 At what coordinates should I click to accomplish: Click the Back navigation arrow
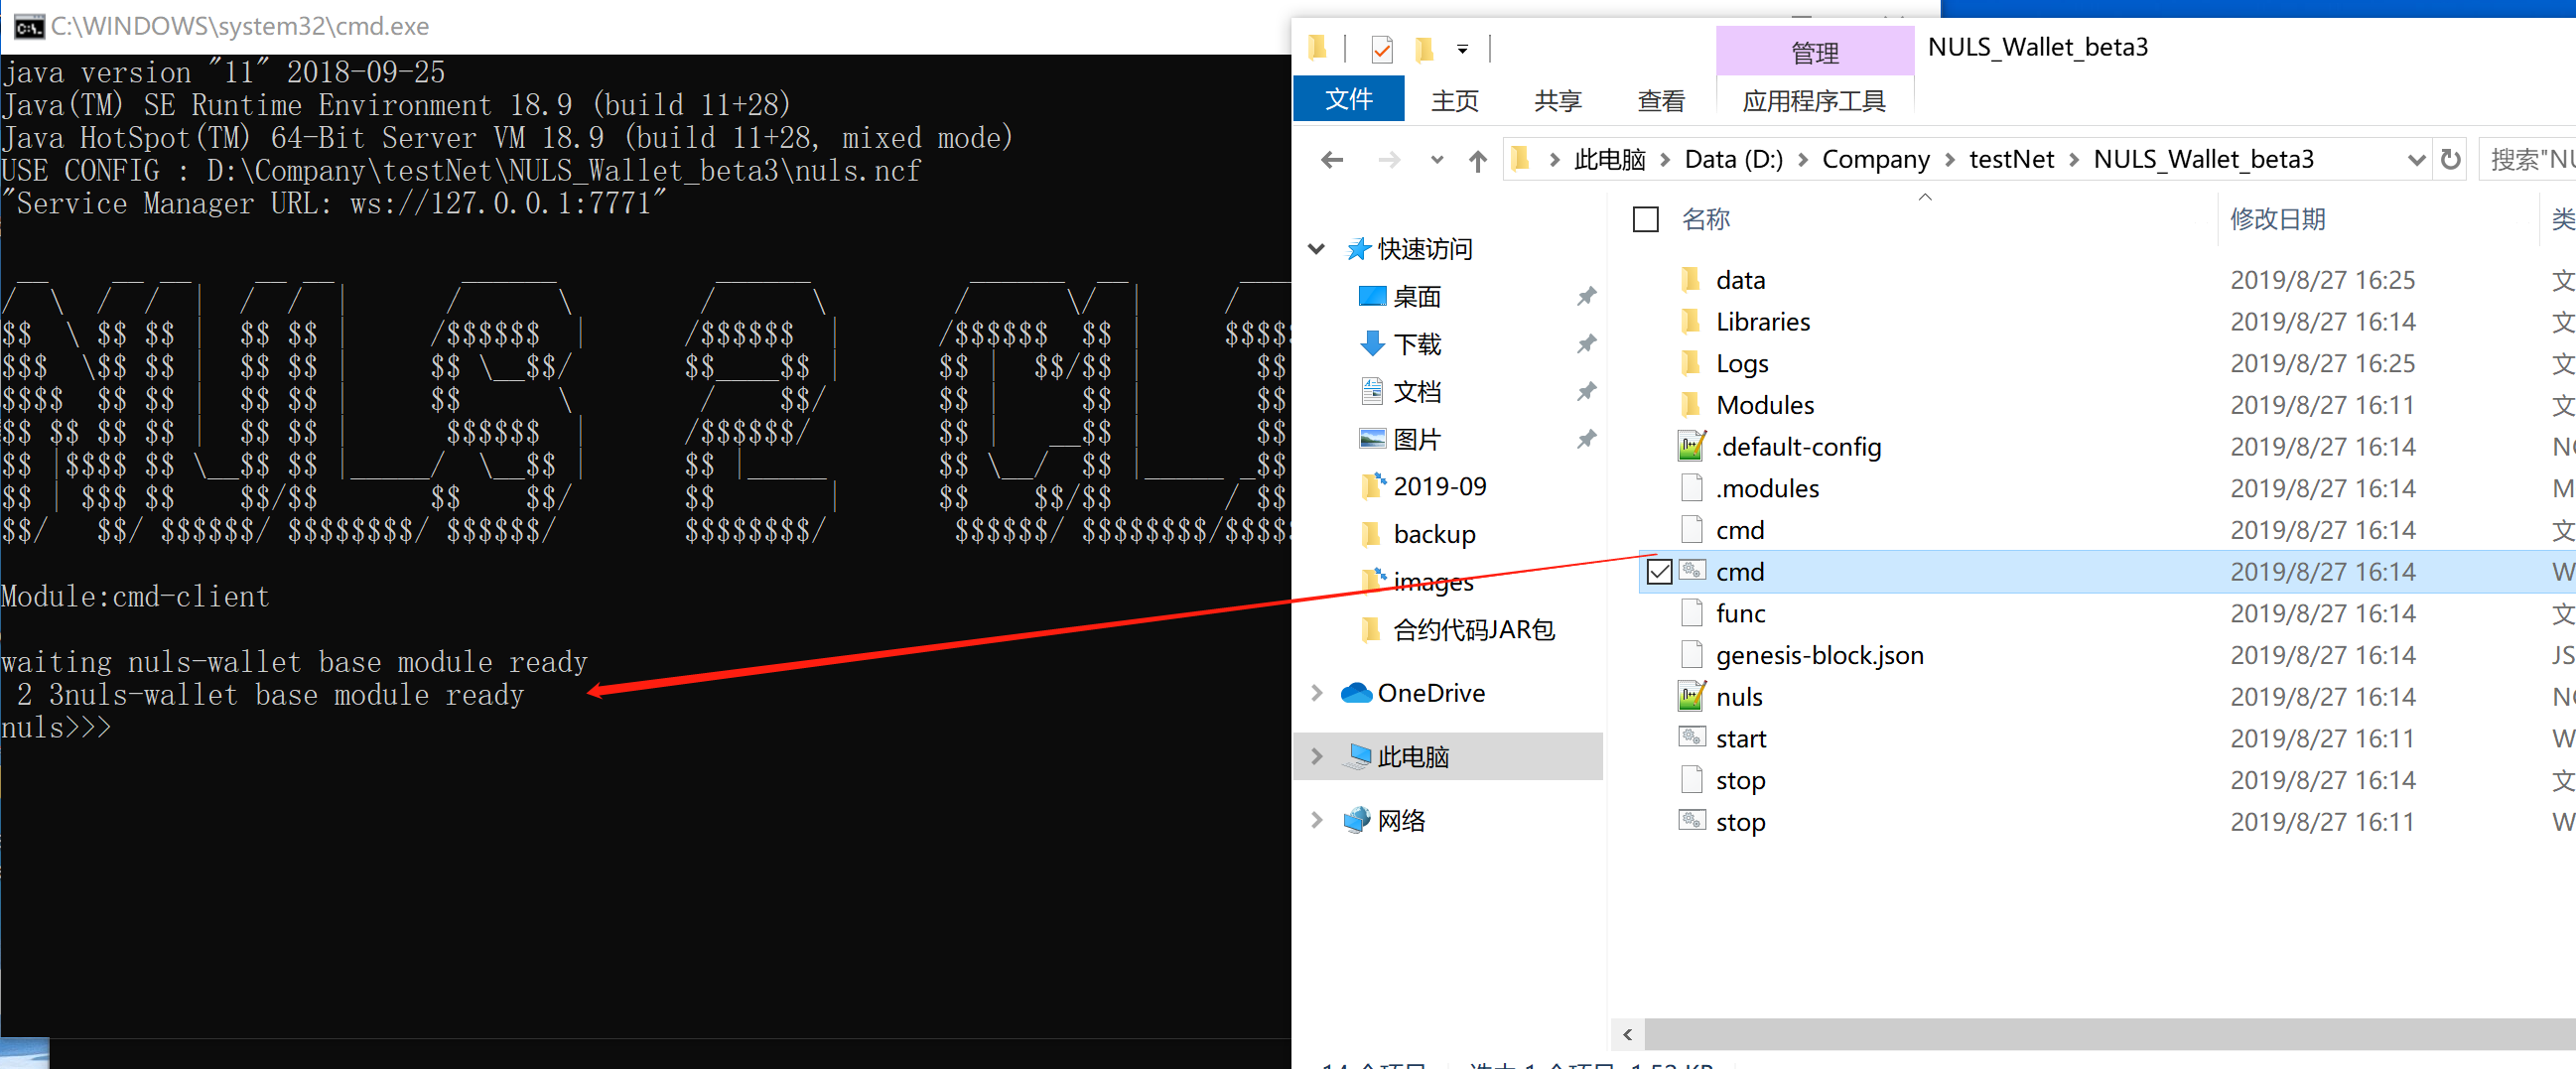[x=1331, y=160]
